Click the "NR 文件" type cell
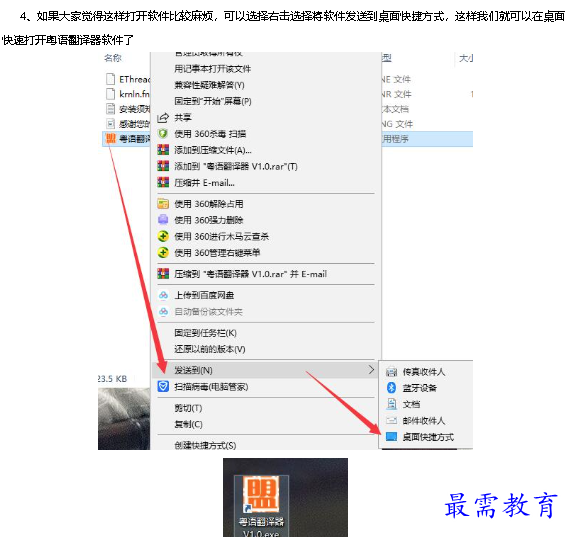This screenshot has width=566, height=537. pyautogui.click(x=397, y=94)
